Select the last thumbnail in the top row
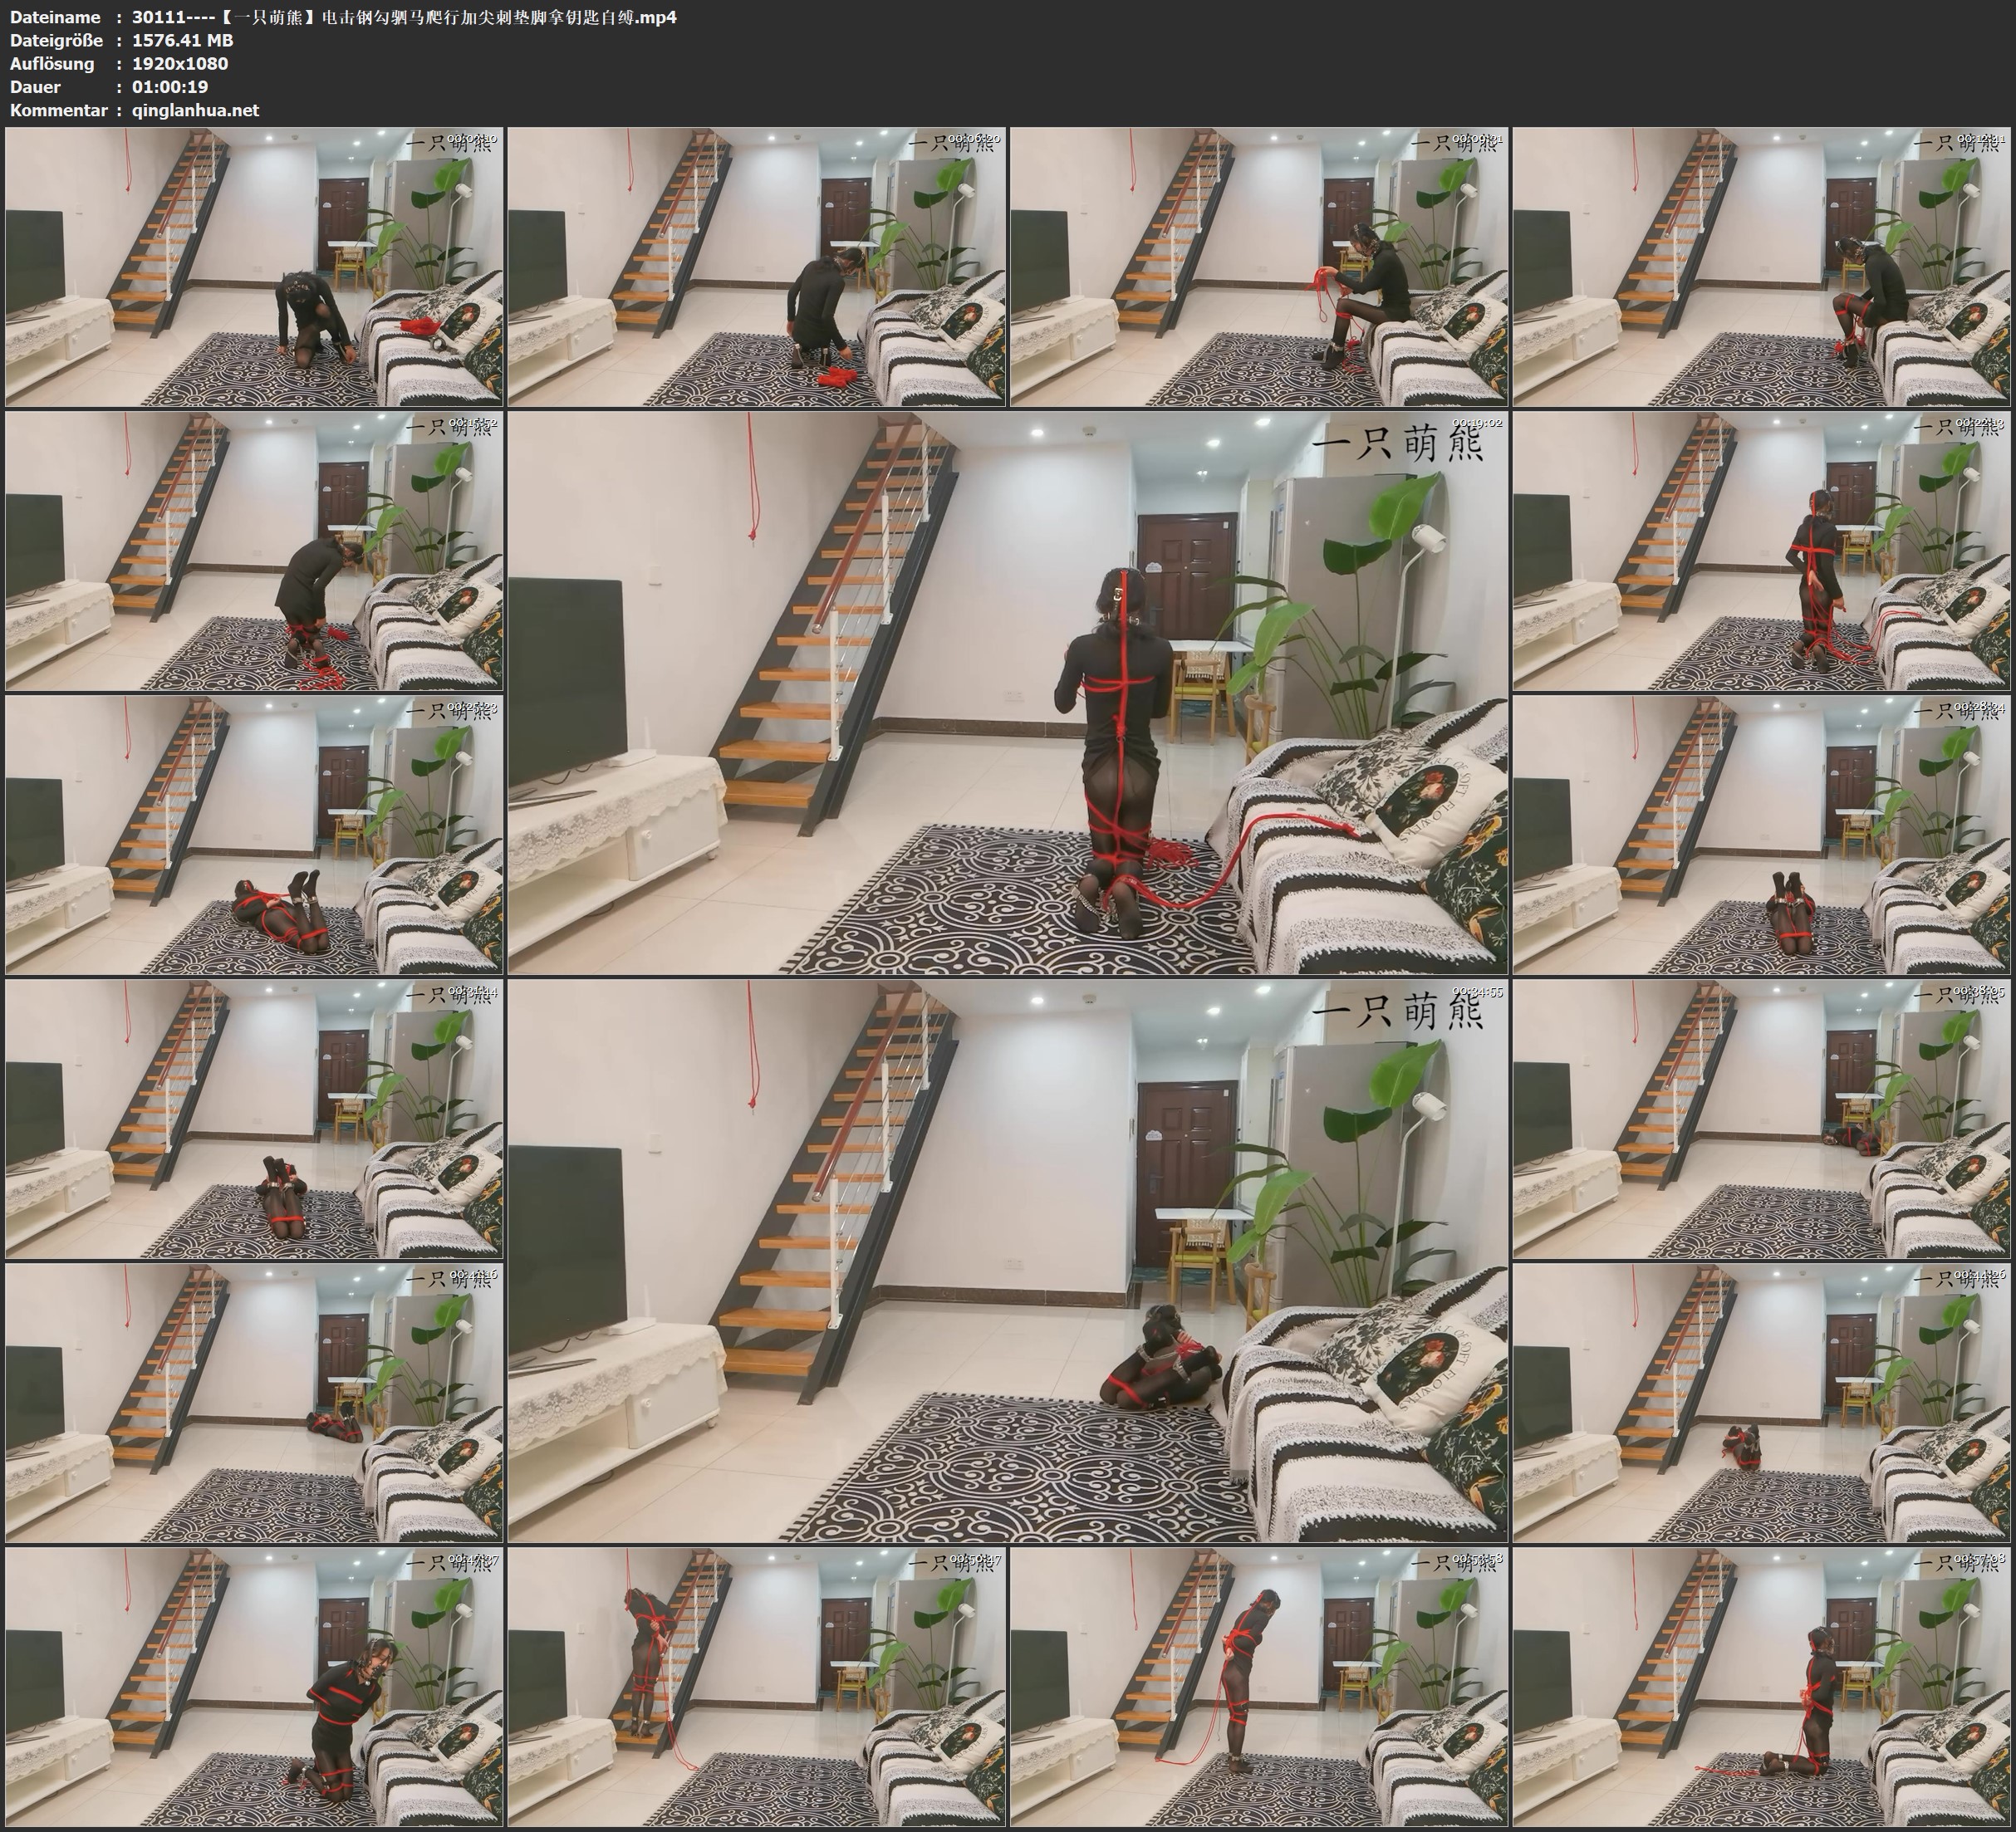The image size is (2016, 1832). pos(1762,267)
